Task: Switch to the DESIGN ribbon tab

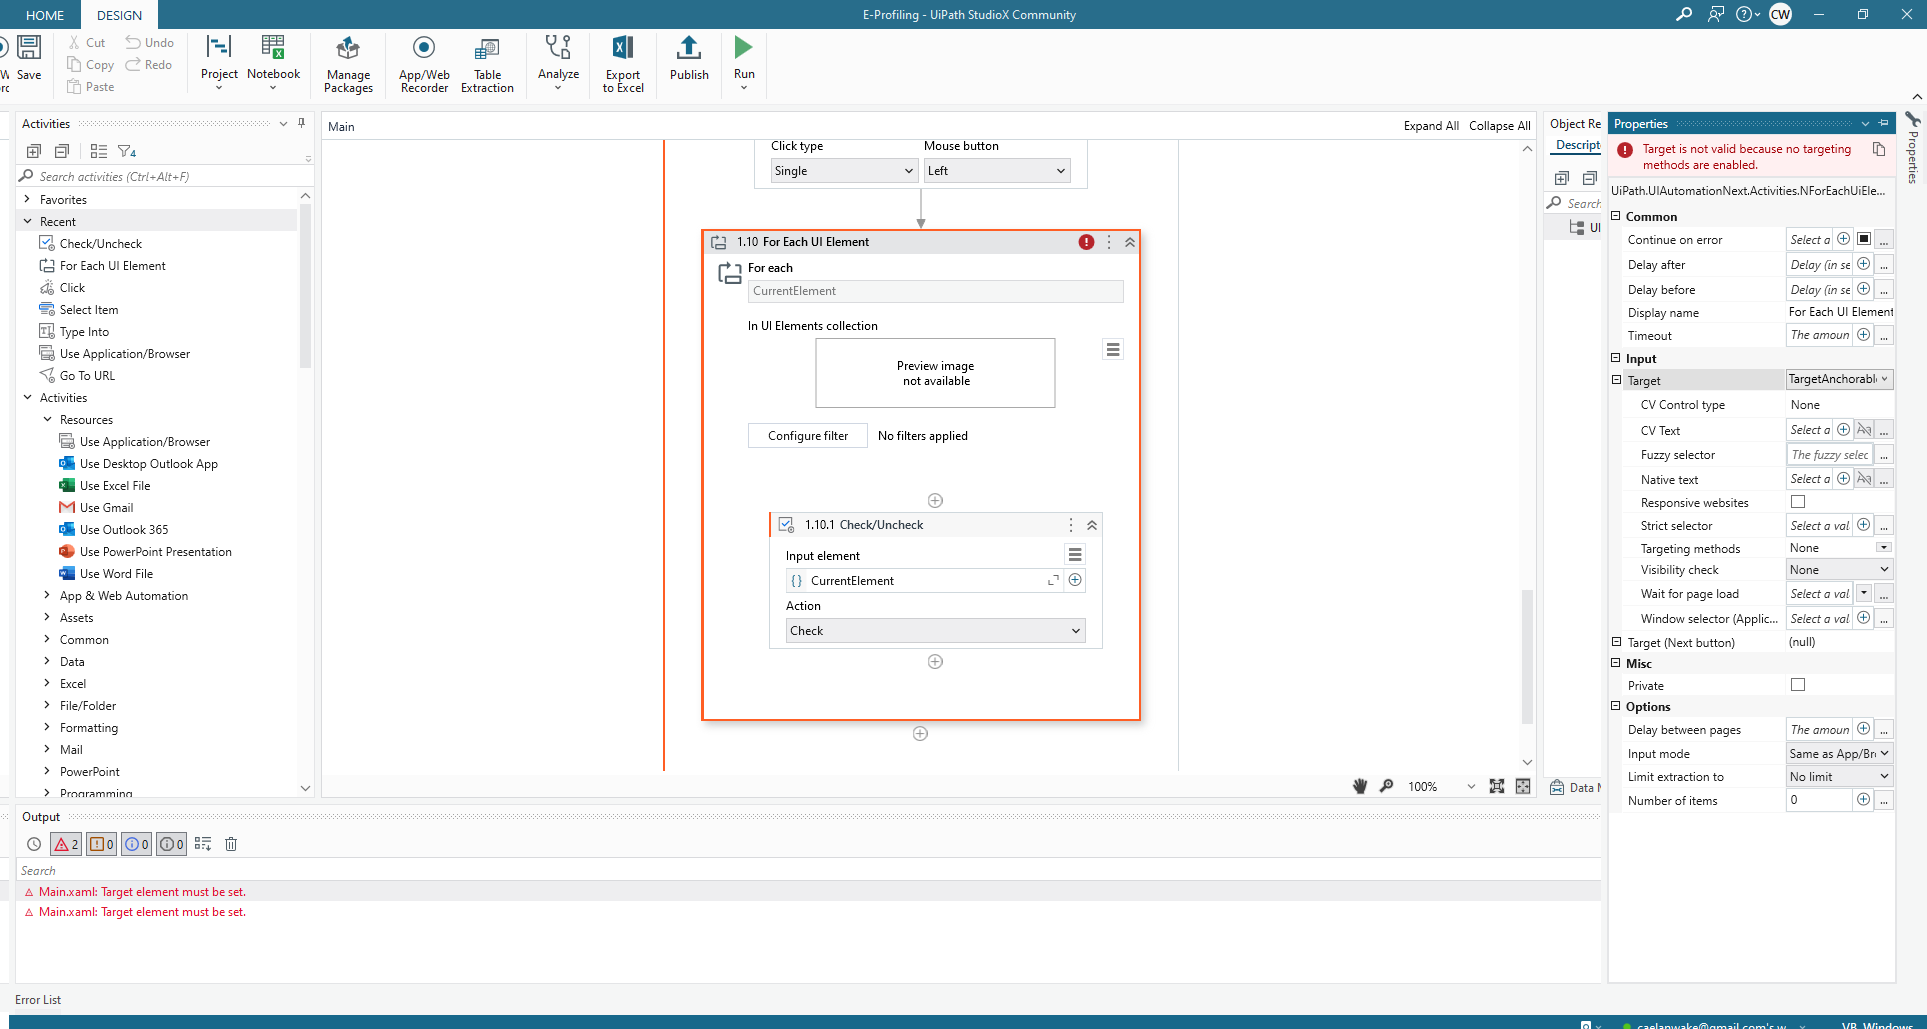Action: 118,15
